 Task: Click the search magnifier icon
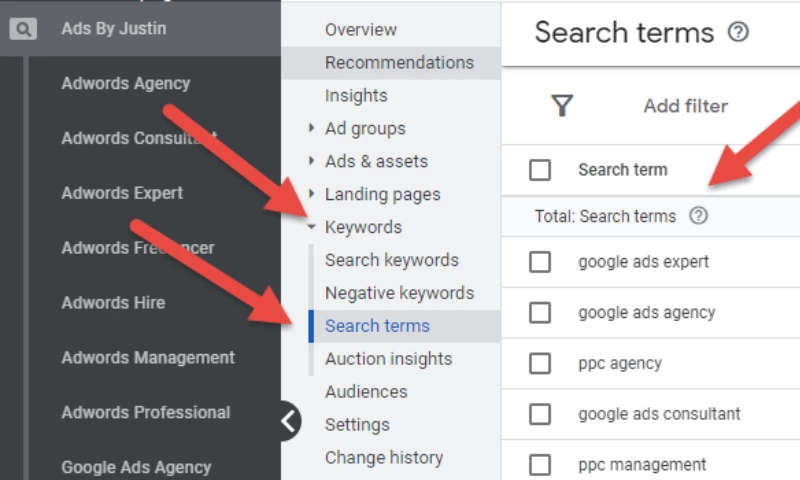(x=22, y=29)
